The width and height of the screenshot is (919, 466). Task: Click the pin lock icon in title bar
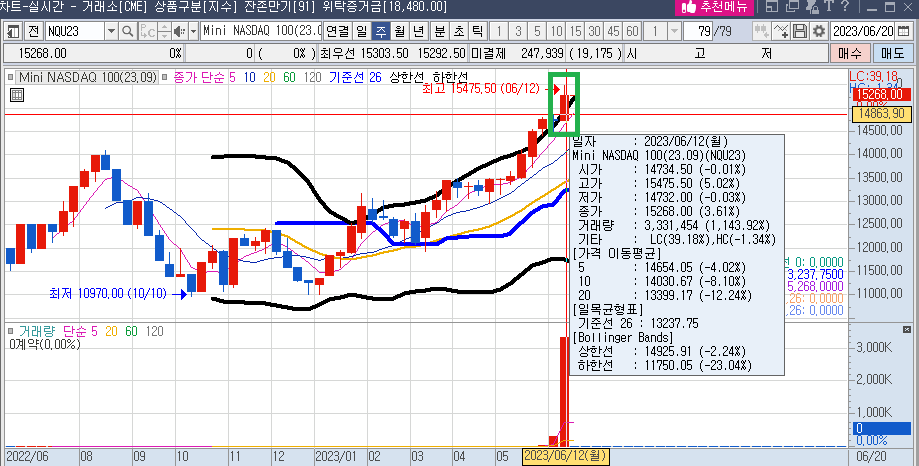tap(812, 6)
